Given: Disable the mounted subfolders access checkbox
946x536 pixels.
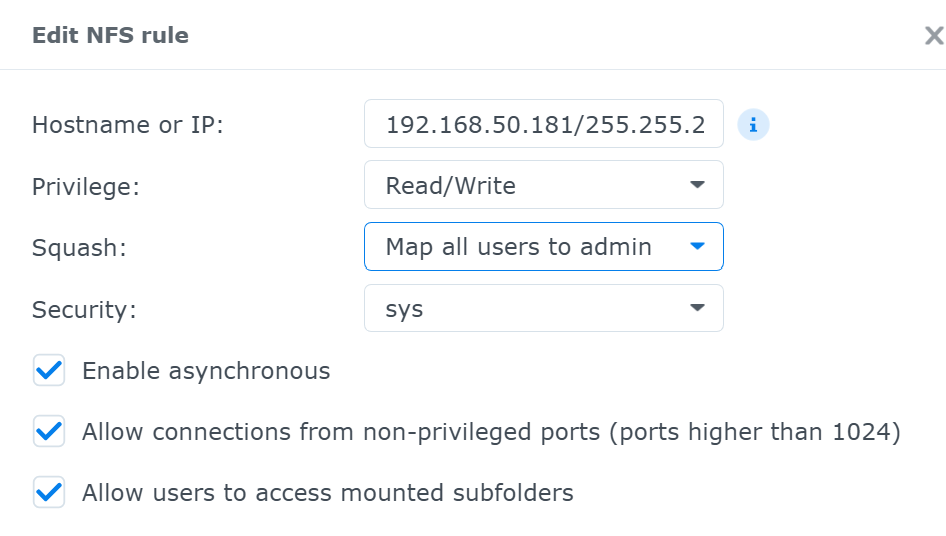Looking at the screenshot, I should point(49,493).
